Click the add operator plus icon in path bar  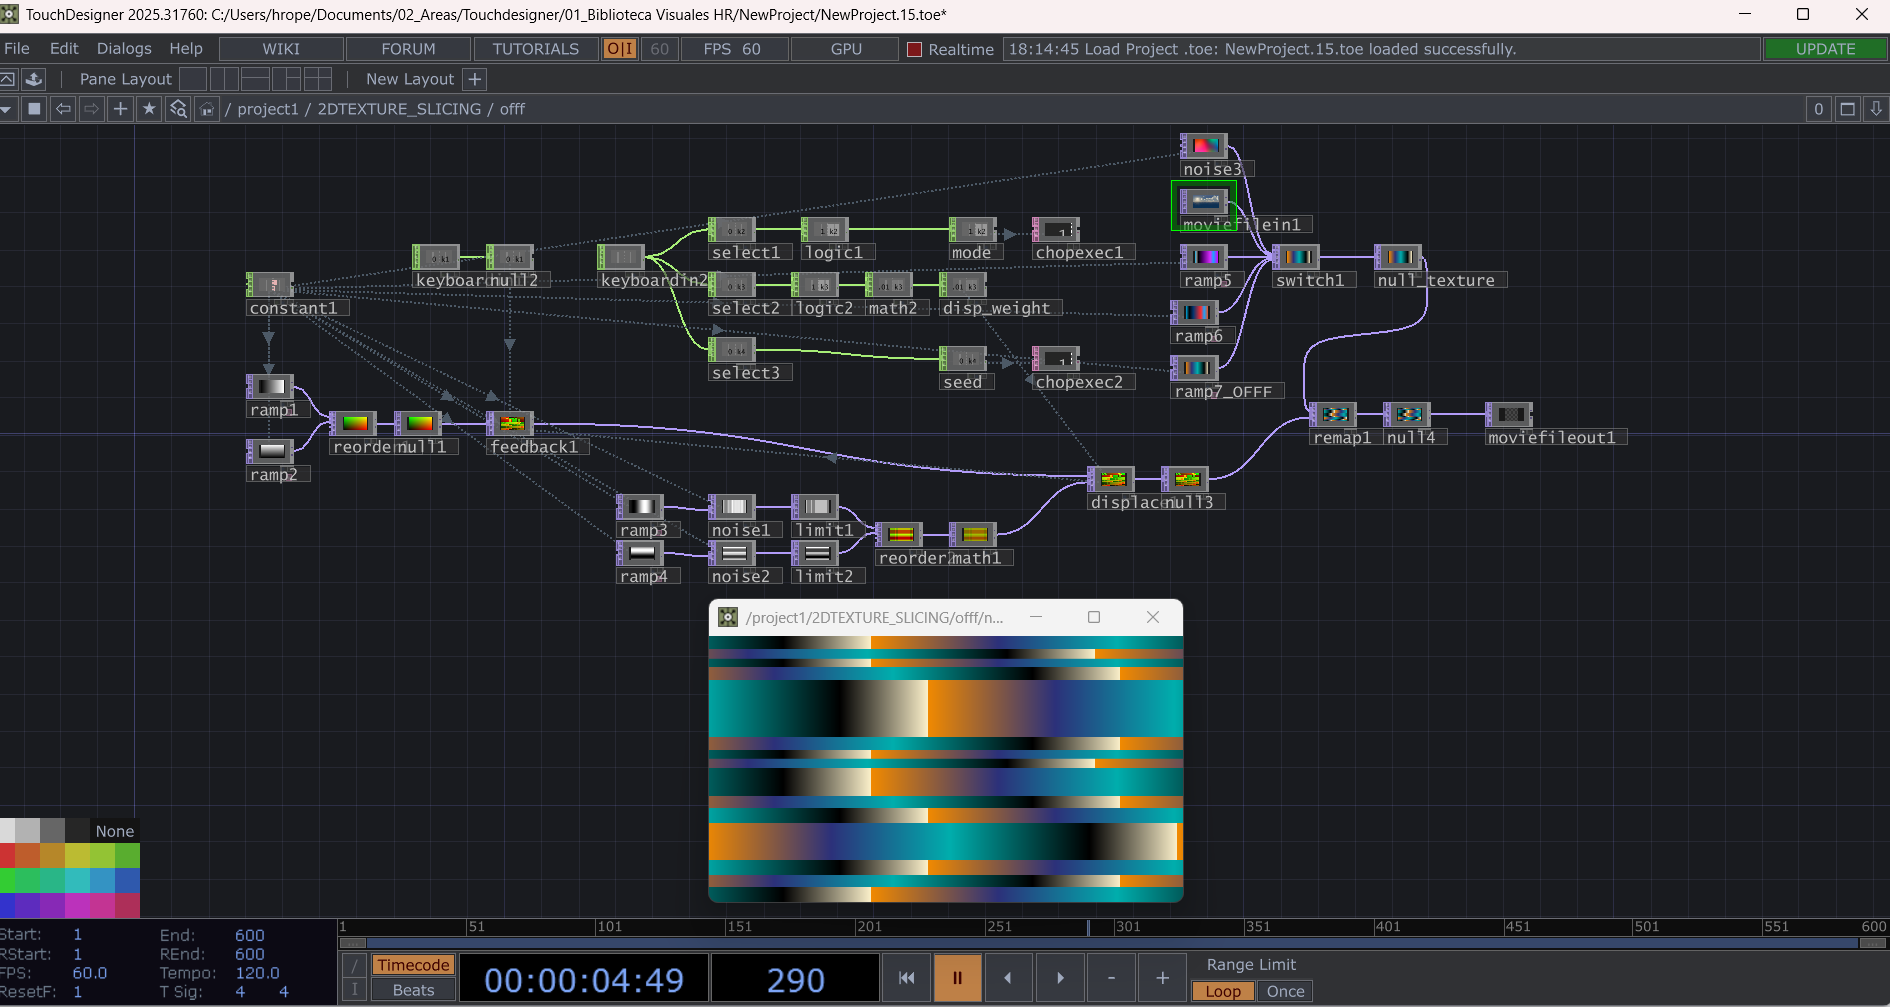click(120, 109)
